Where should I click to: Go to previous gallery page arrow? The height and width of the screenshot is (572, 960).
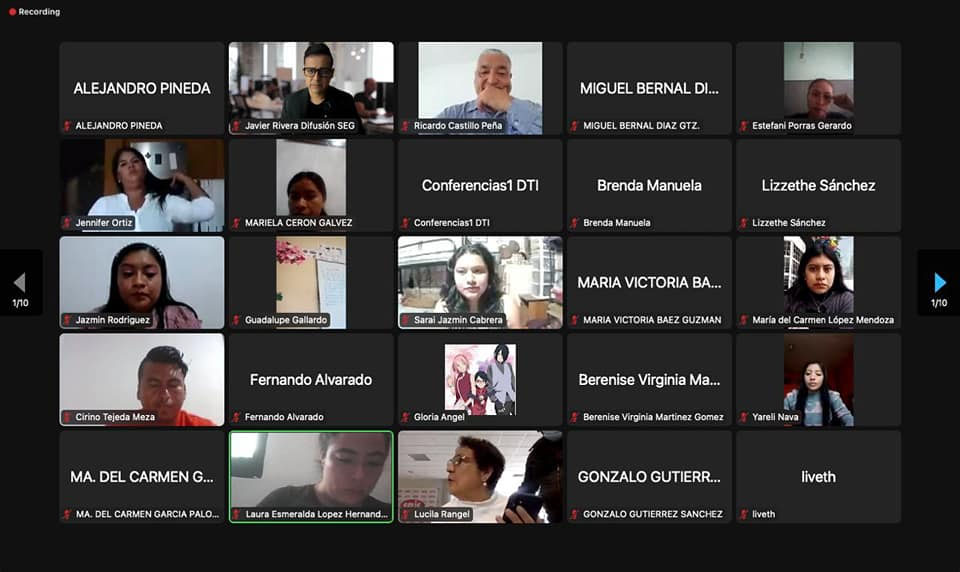pos(20,282)
